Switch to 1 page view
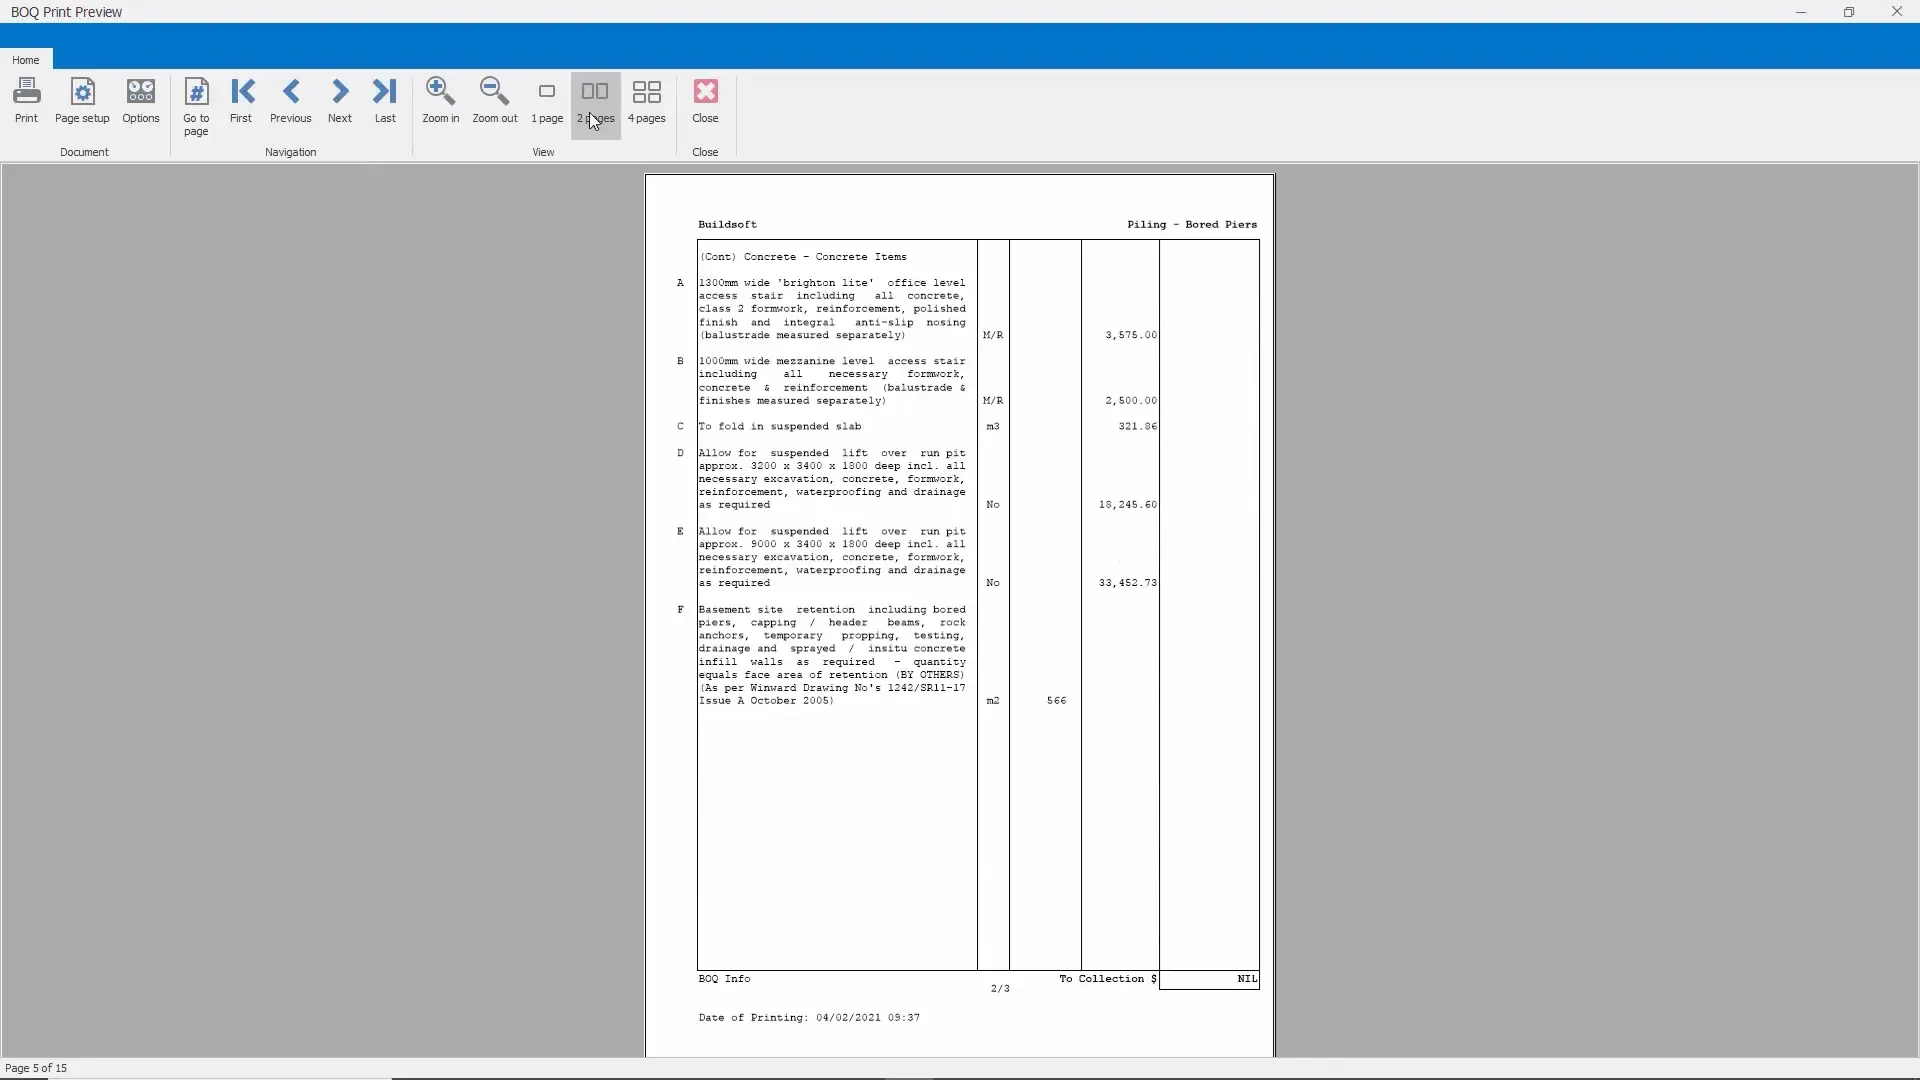Screen dimensions: 1920x1080 [547, 100]
